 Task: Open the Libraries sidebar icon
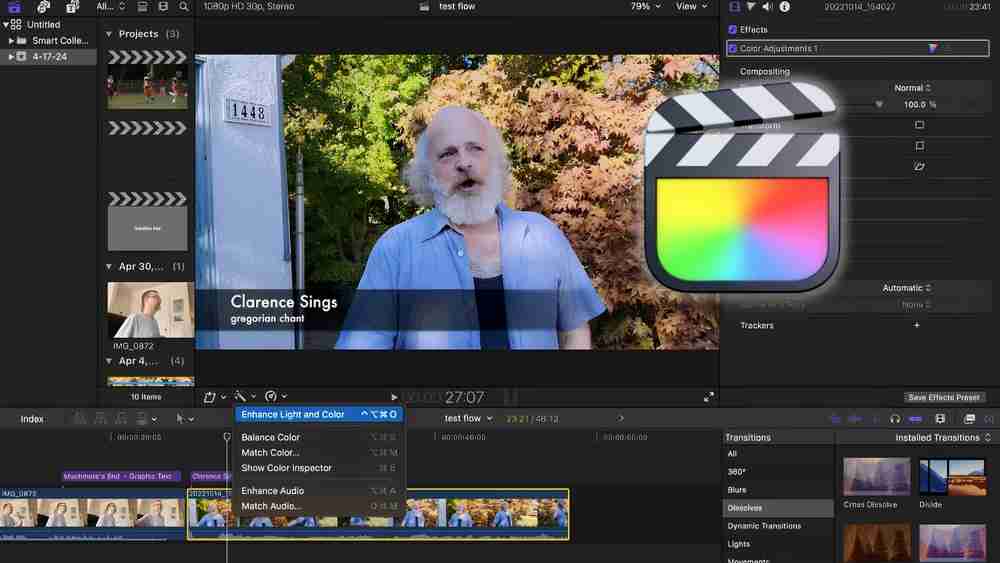(x=14, y=7)
